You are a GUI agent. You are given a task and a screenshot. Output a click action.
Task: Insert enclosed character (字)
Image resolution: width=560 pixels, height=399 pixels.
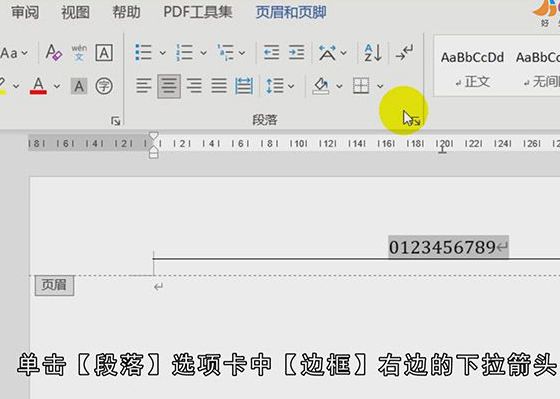click(104, 86)
